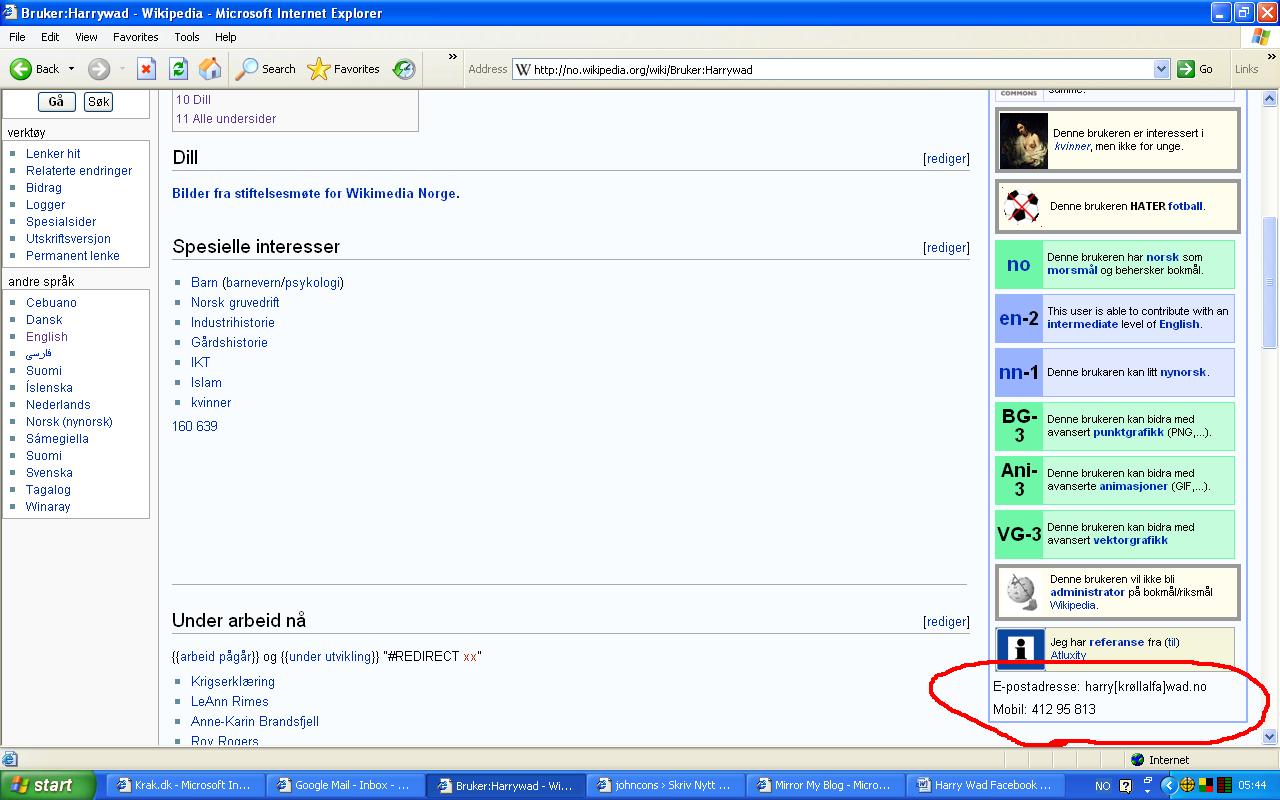Click rediger link for Spesielle interesser section
1280x800 pixels.
(946, 248)
